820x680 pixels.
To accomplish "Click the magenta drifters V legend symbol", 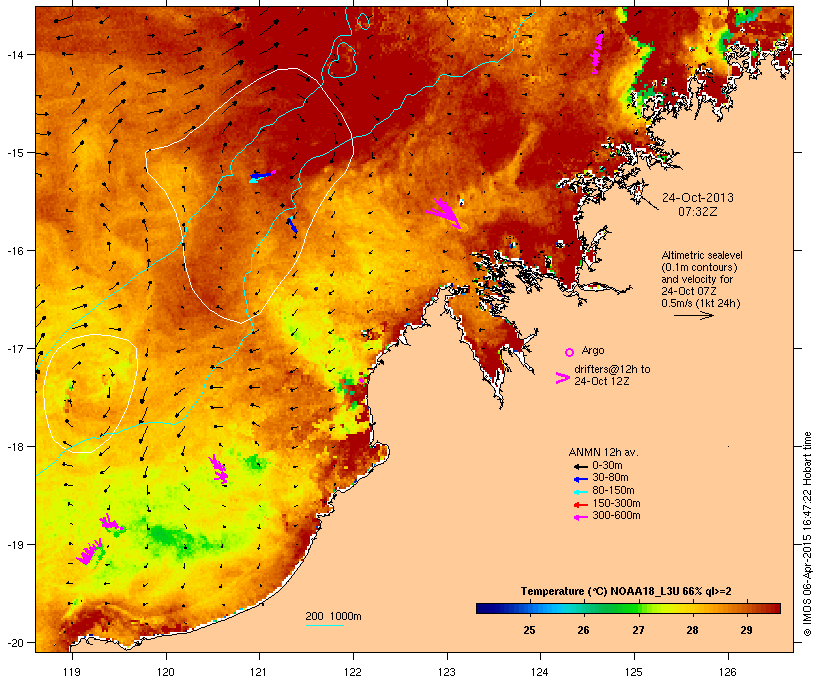I will click(x=563, y=378).
